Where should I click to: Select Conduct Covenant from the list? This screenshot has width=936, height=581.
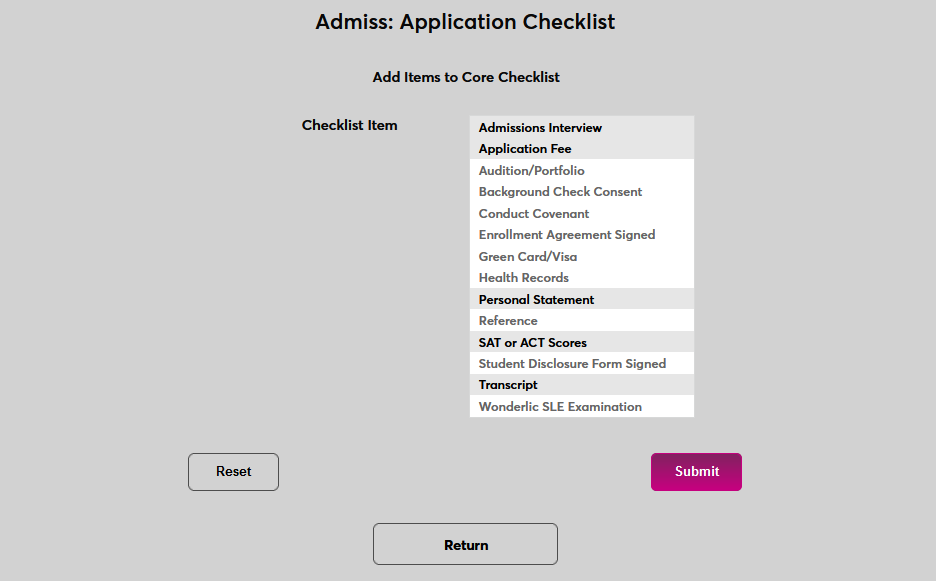(533, 213)
